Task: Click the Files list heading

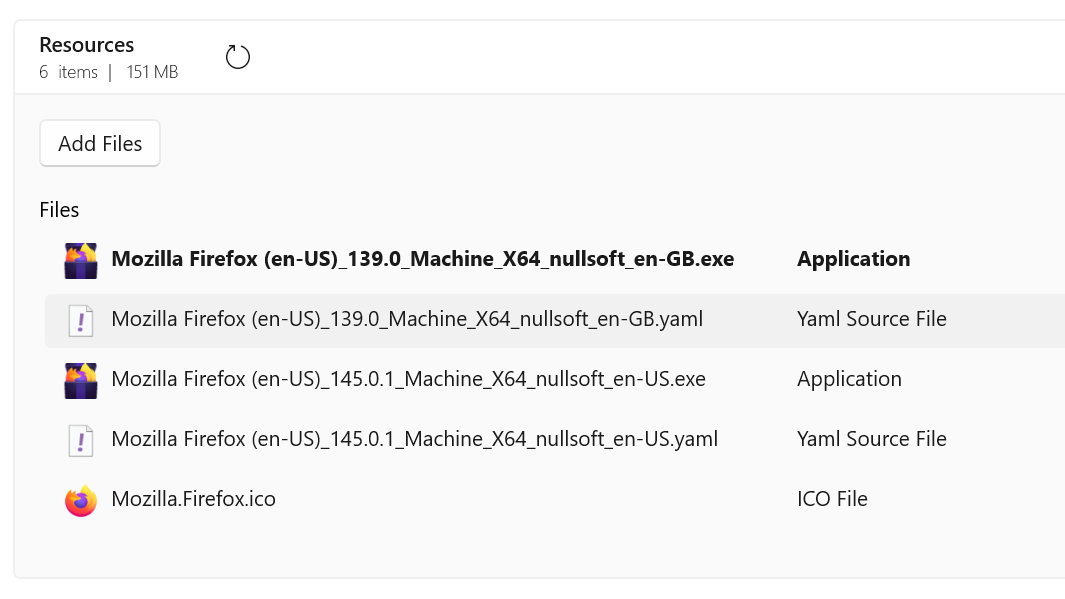Action: pyautogui.click(x=59, y=210)
